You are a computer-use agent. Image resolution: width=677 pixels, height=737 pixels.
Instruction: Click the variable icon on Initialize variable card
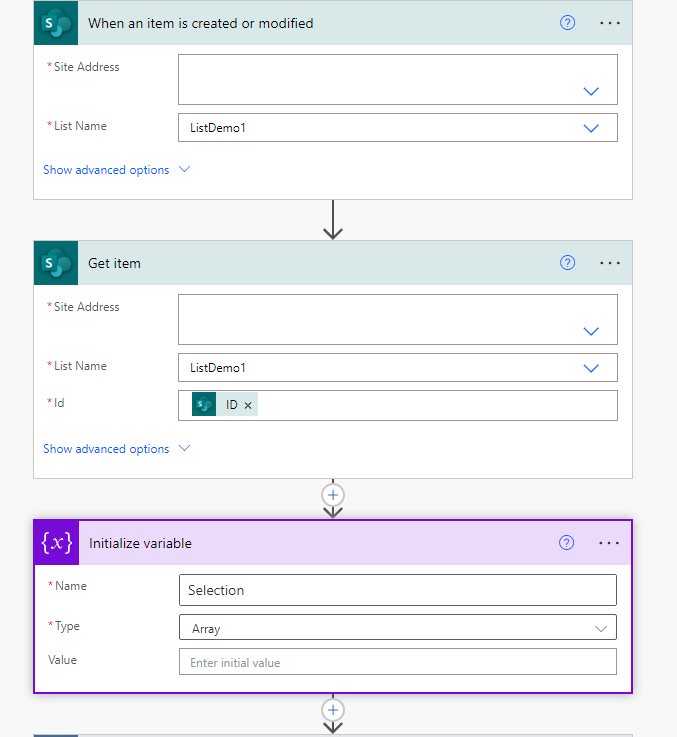click(x=57, y=543)
